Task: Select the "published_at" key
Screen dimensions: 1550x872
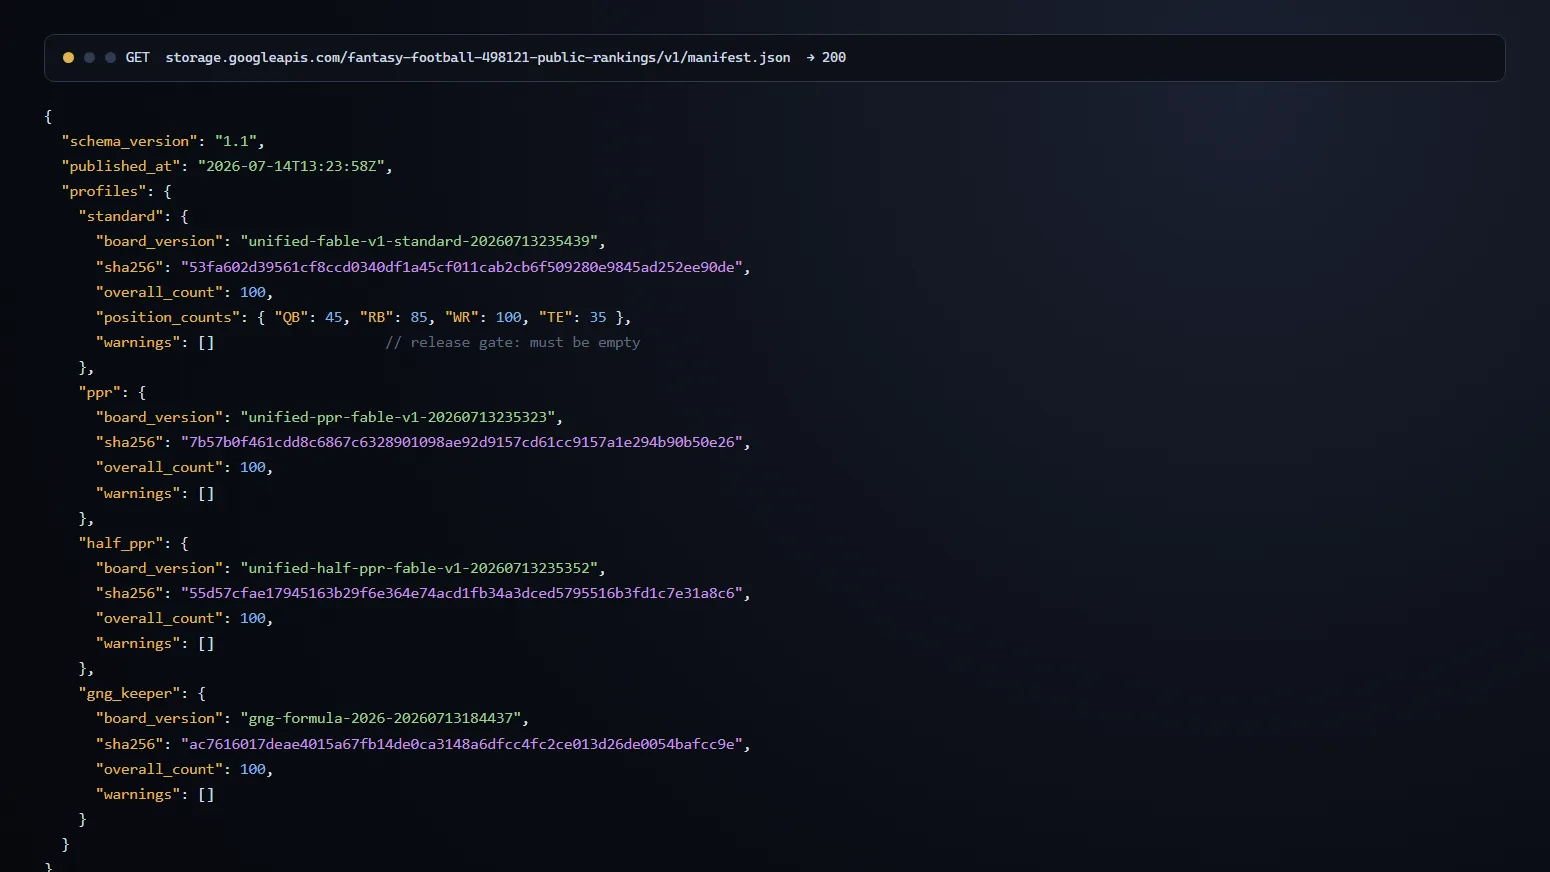Action: click(121, 166)
